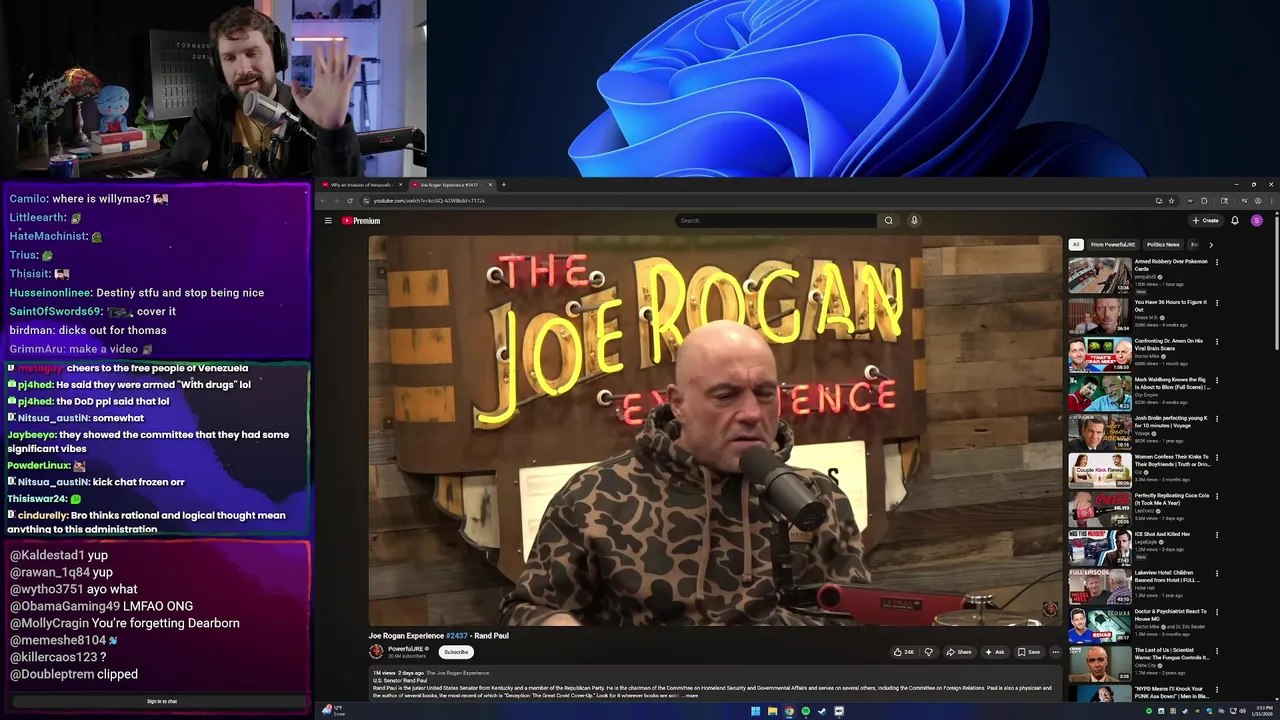1280x720 pixels.
Task: Open options for Confronting Dr. Amen video
Action: [1217, 341]
